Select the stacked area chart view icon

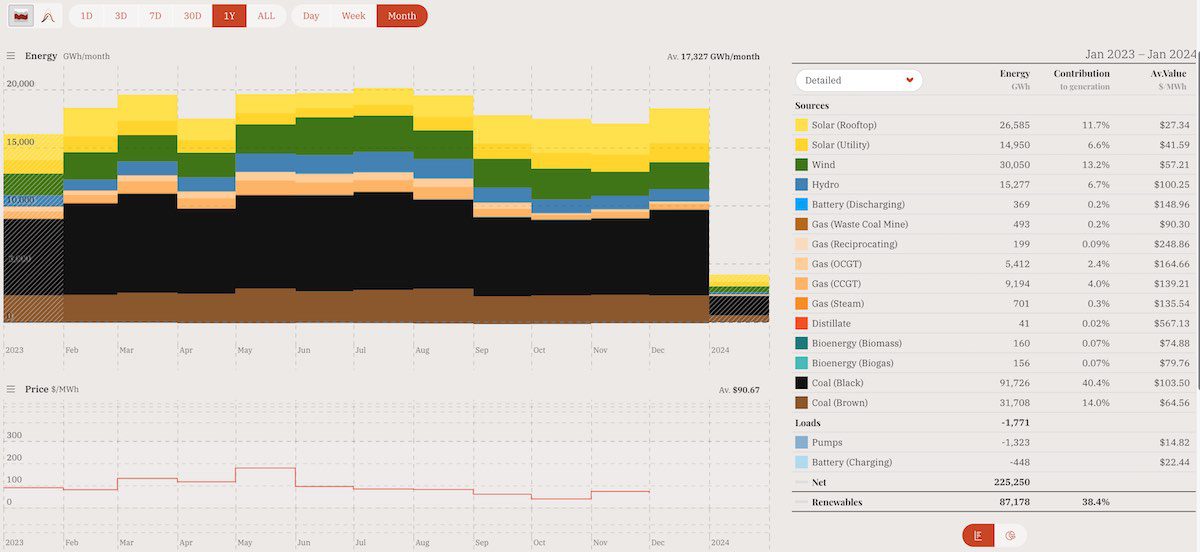(21, 16)
